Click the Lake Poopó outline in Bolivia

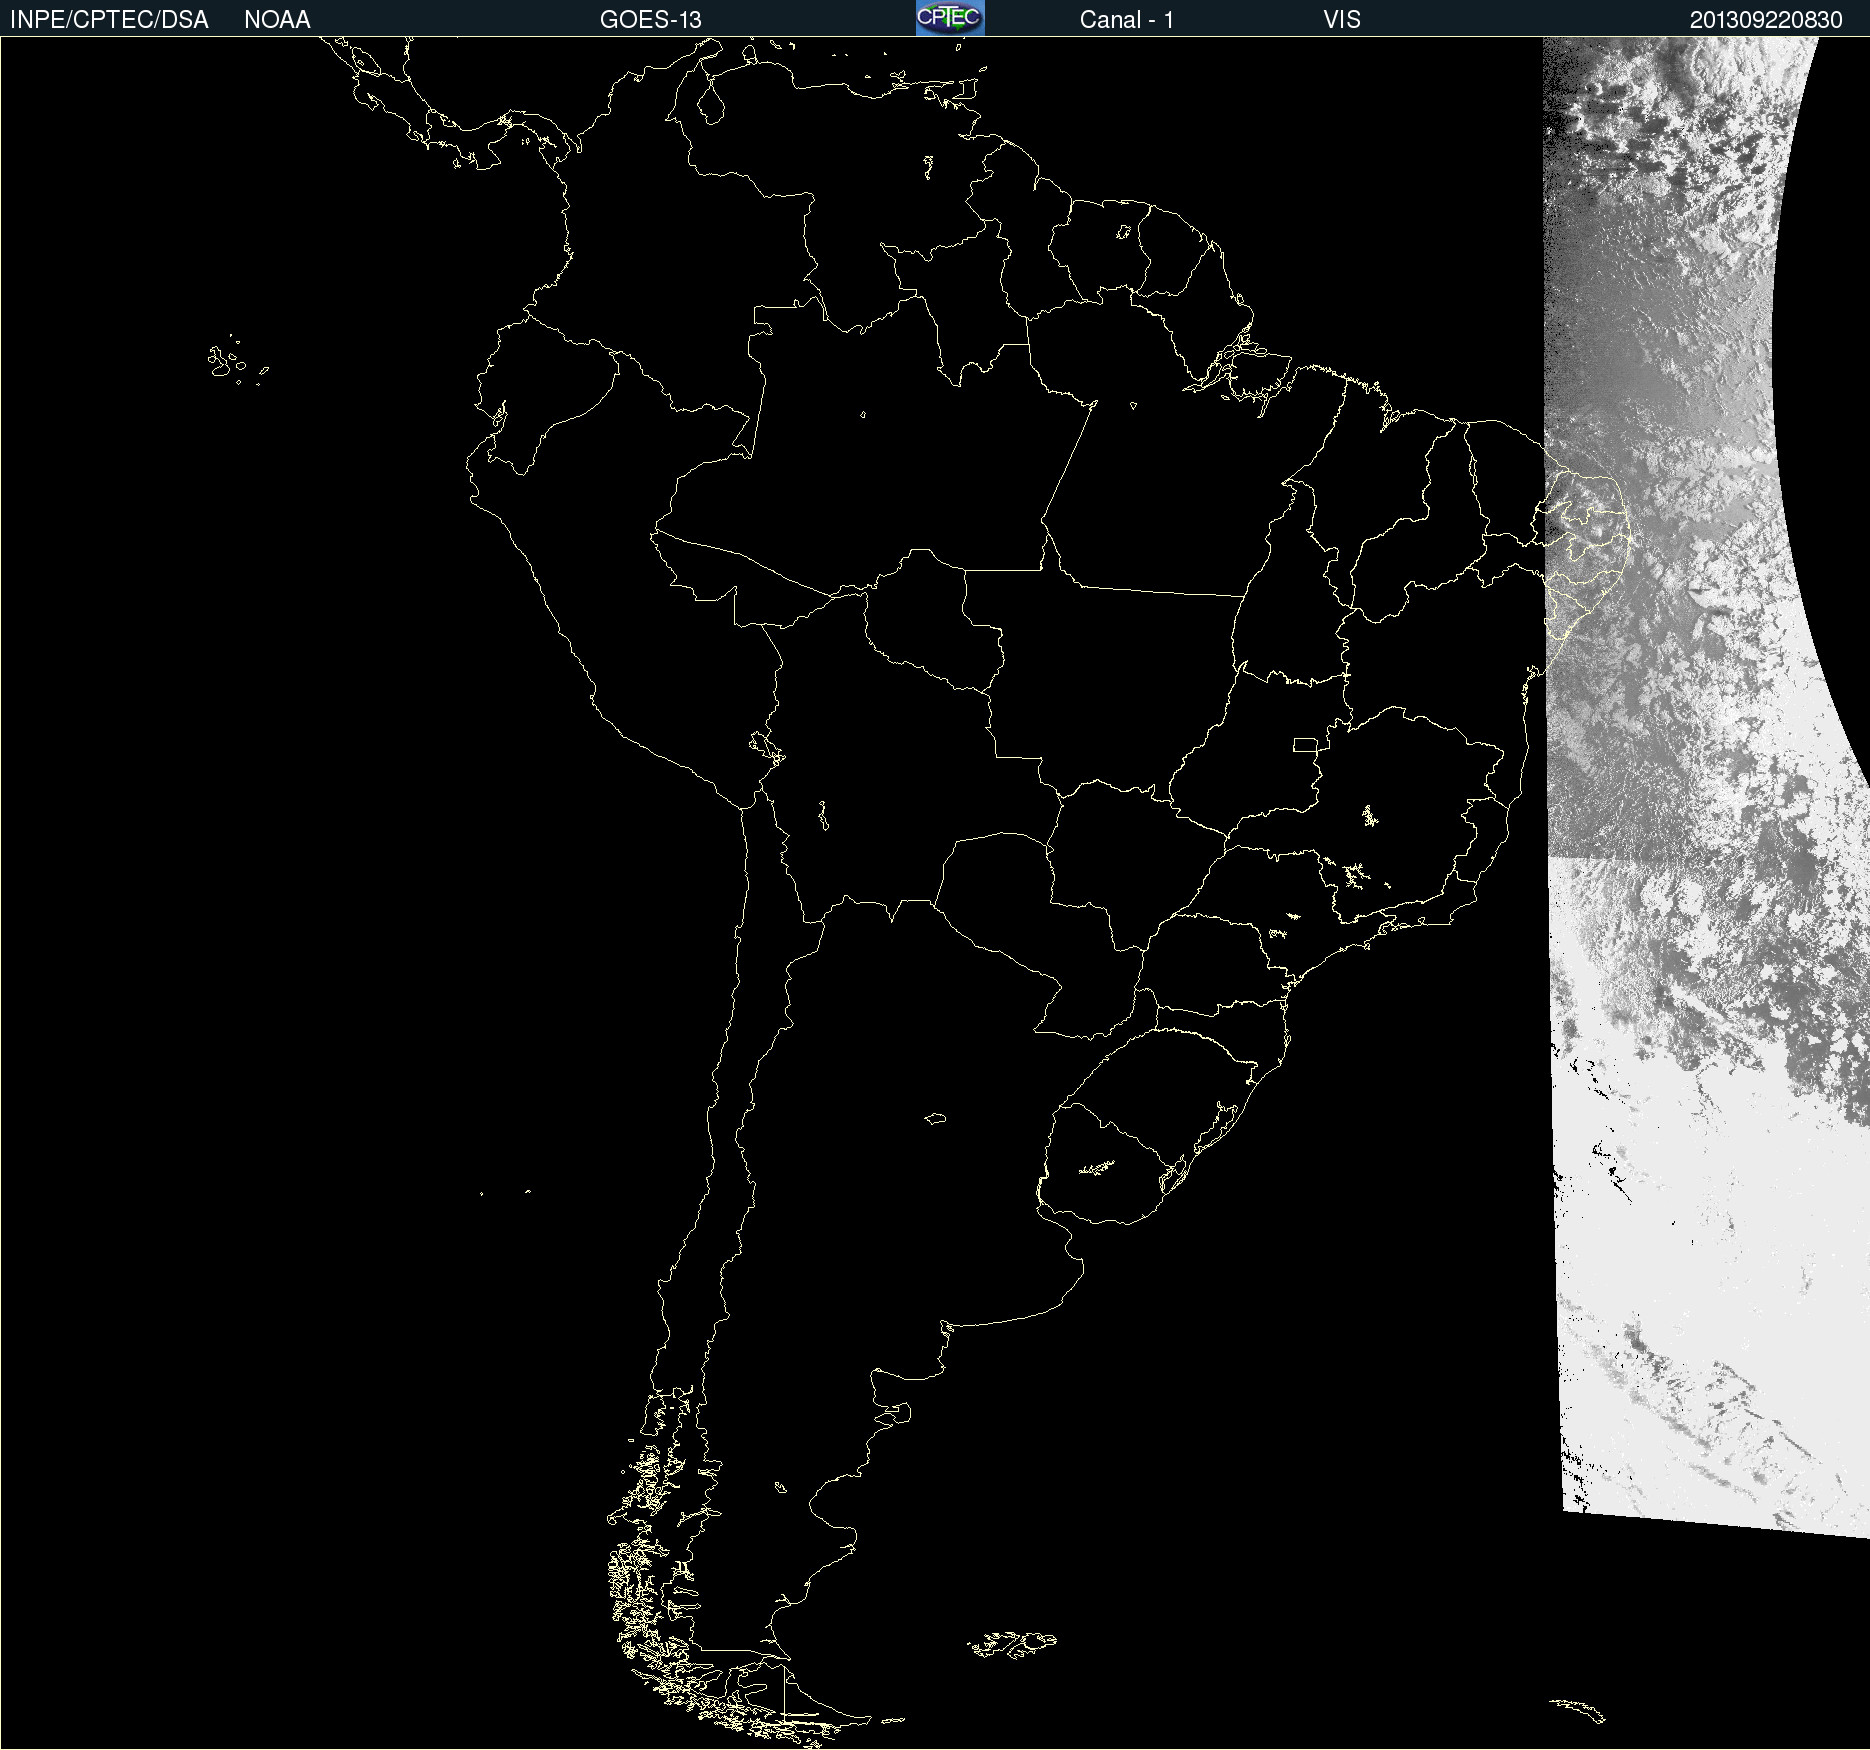823,816
